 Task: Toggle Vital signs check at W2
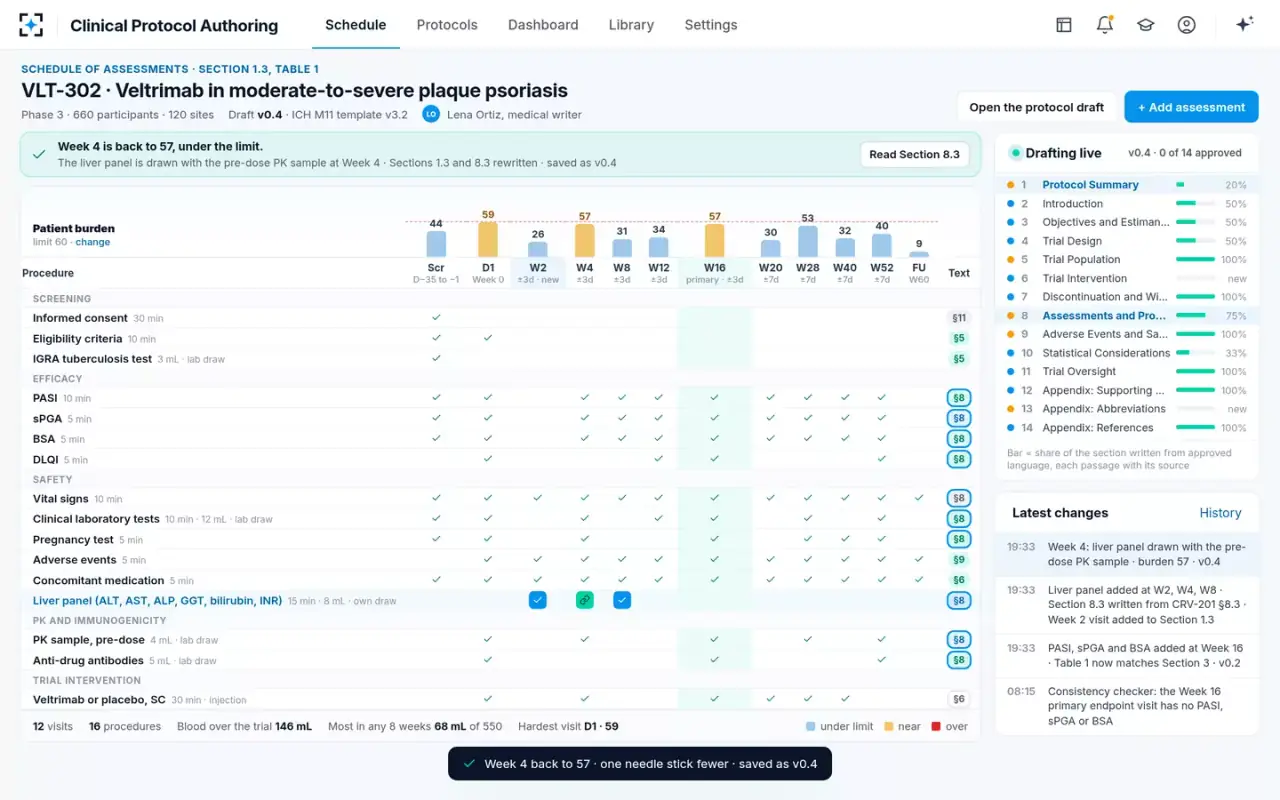(x=538, y=497)
